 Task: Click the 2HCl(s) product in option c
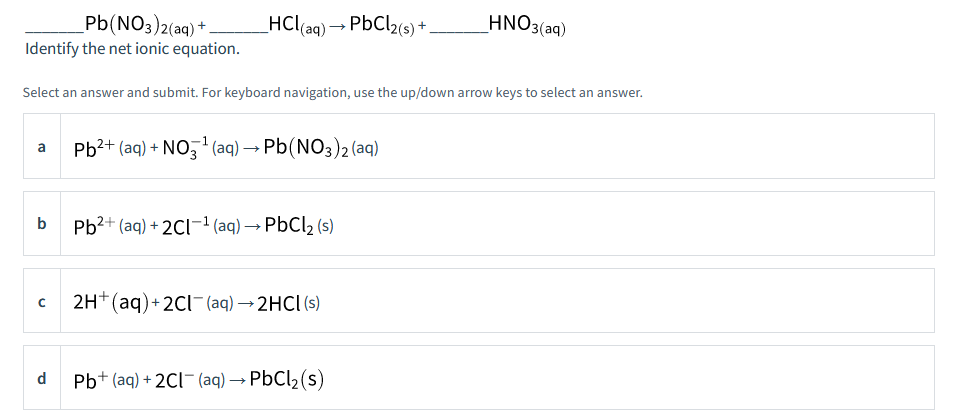(289, 303)
